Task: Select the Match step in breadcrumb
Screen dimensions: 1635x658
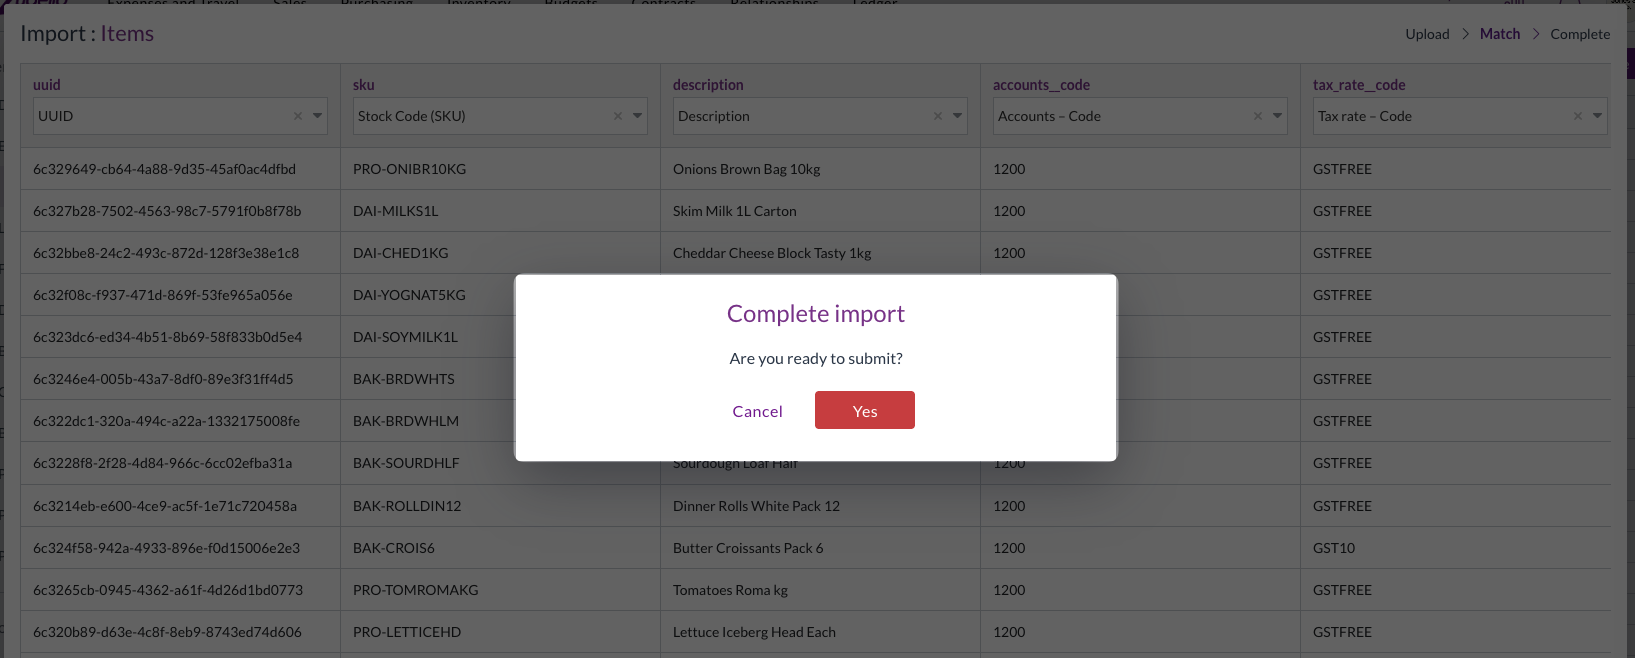Action: coord(1499,34)
